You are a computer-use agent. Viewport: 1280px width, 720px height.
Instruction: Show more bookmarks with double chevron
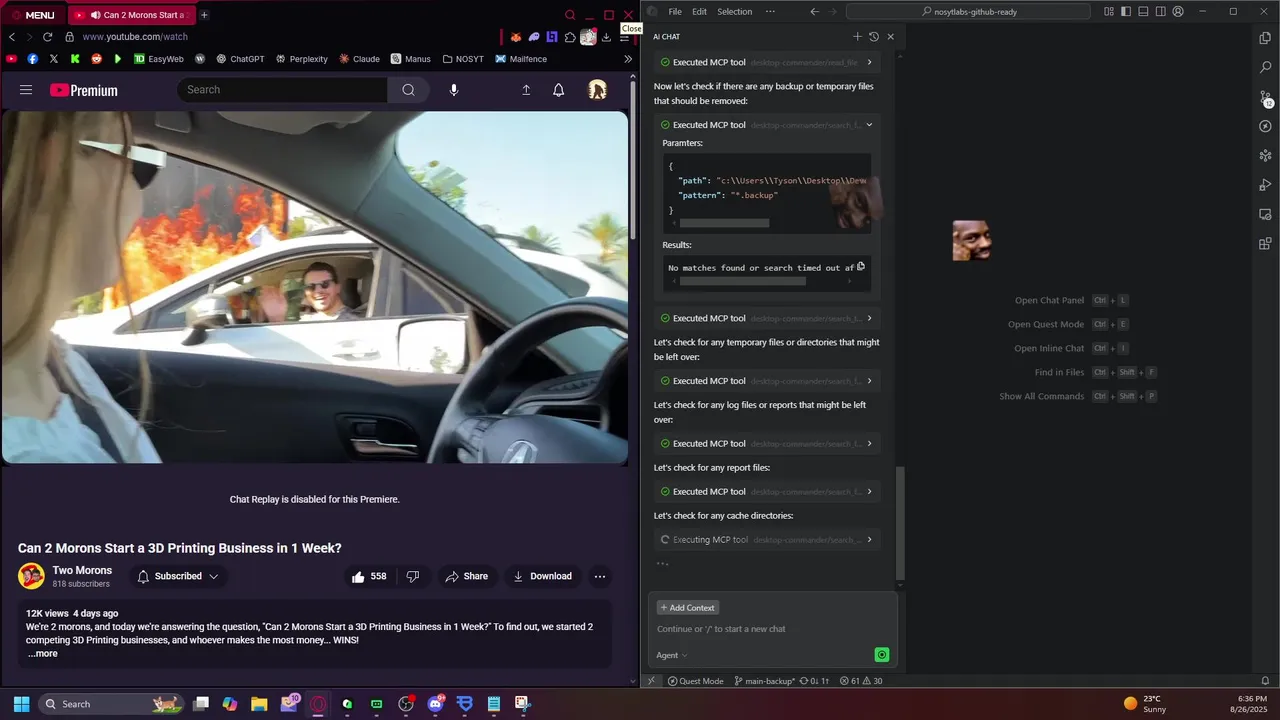click(628, 59)
